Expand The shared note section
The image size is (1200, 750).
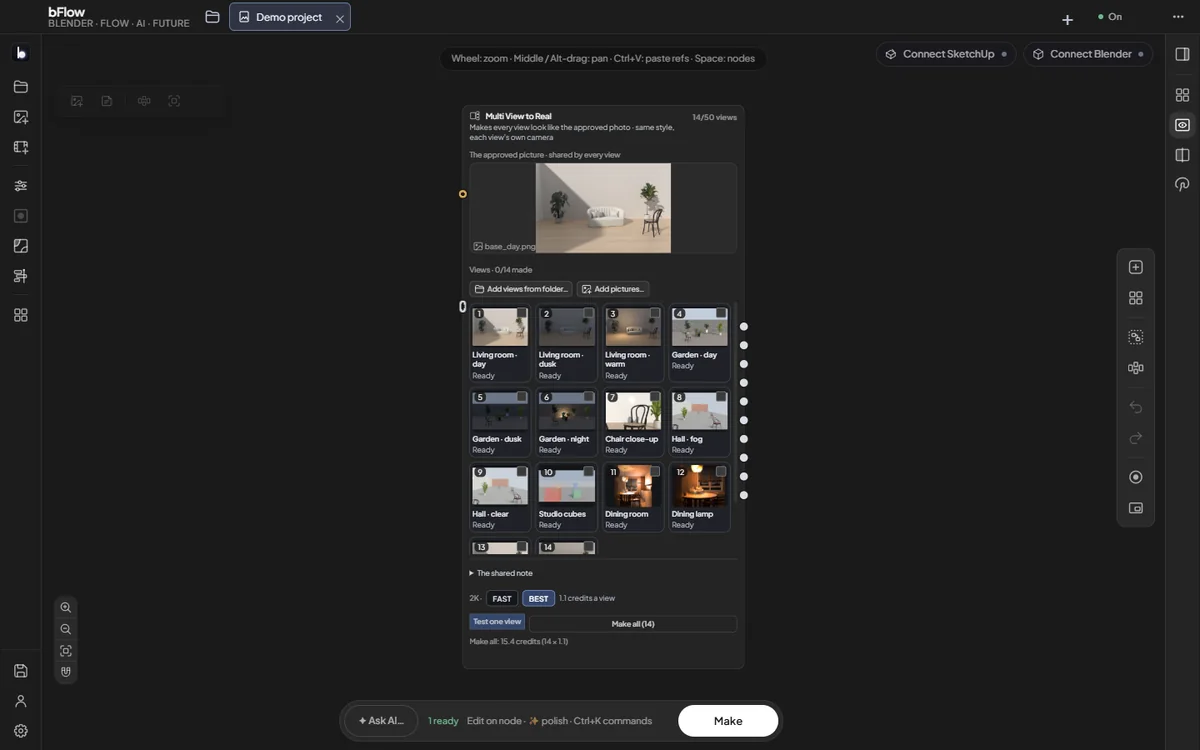[x=502, y=573]
